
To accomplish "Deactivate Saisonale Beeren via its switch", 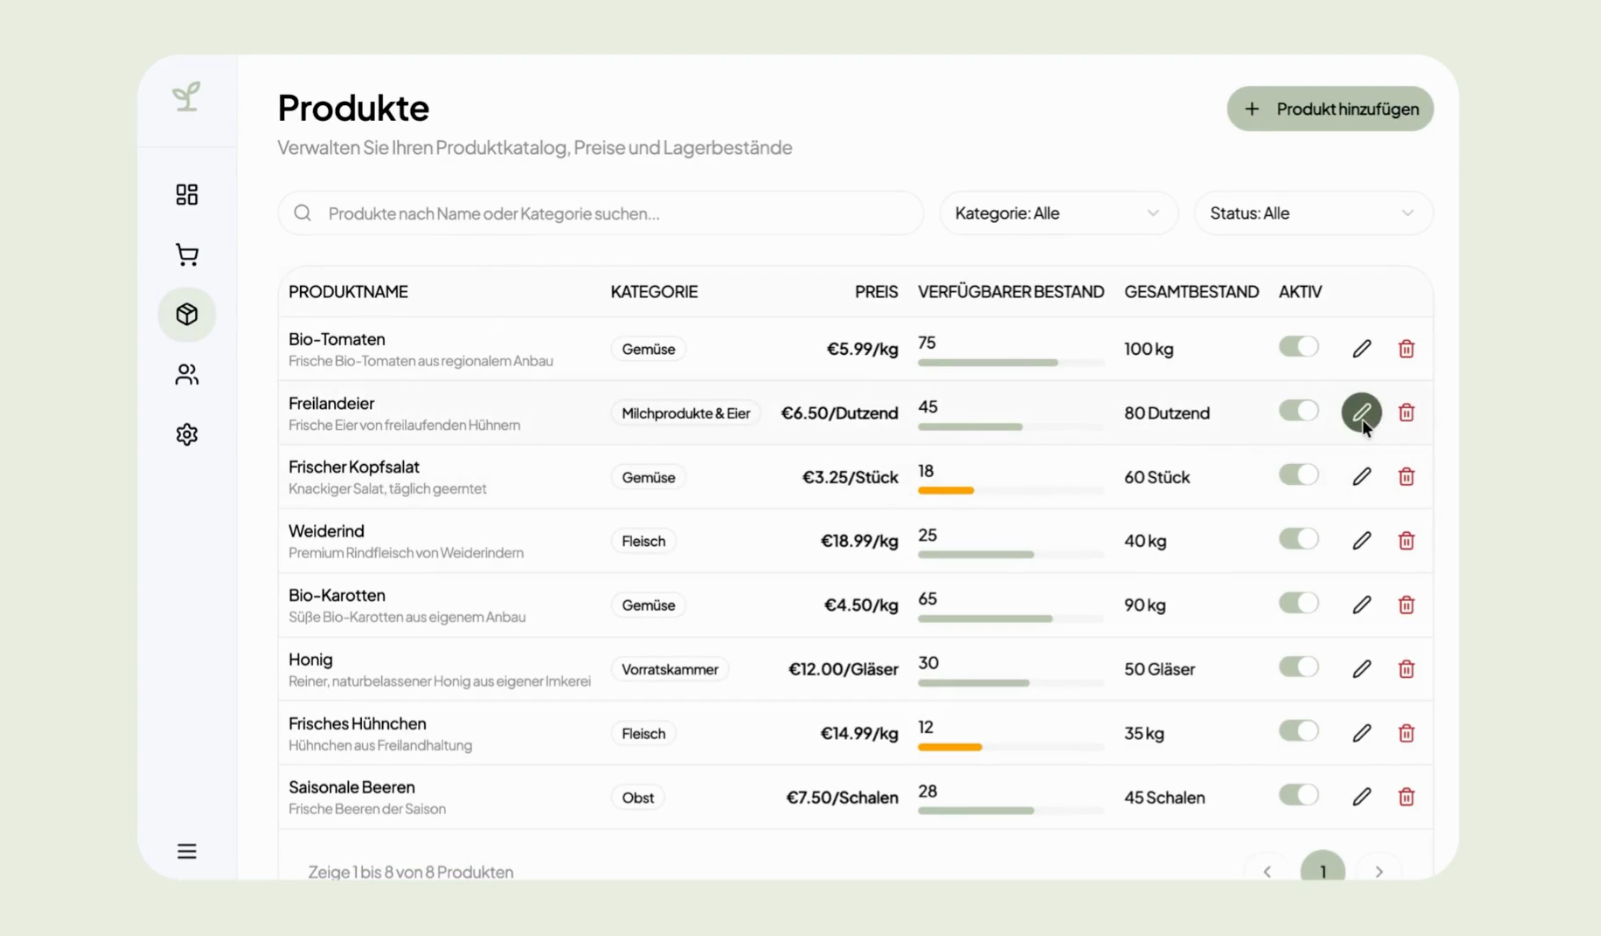I will pos(1298,796).
